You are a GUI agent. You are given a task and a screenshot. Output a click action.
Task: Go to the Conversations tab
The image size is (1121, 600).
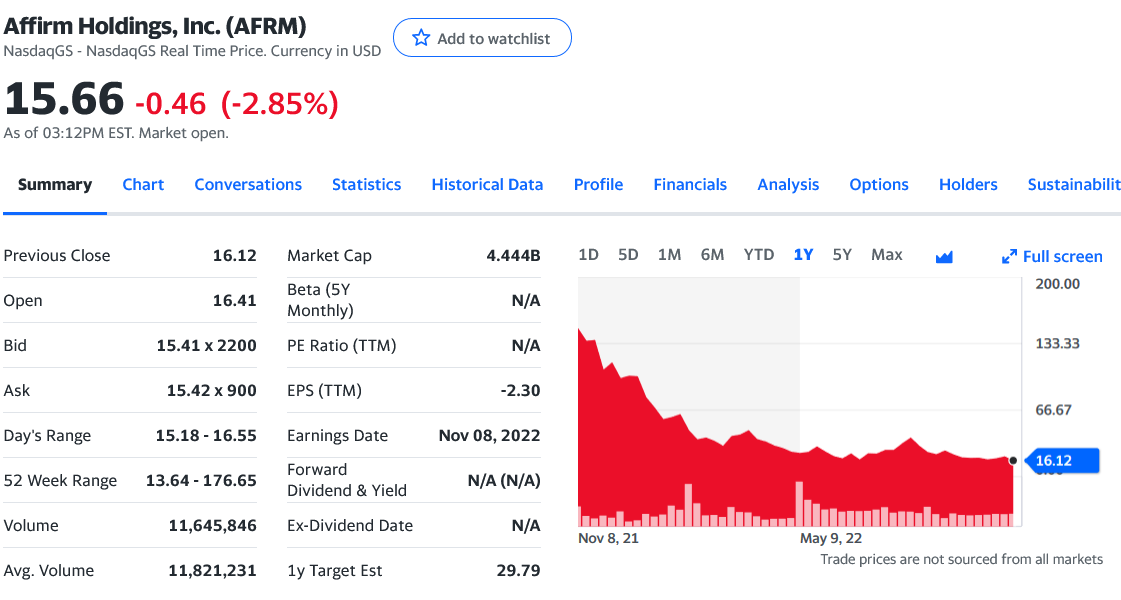coord(248,185)
